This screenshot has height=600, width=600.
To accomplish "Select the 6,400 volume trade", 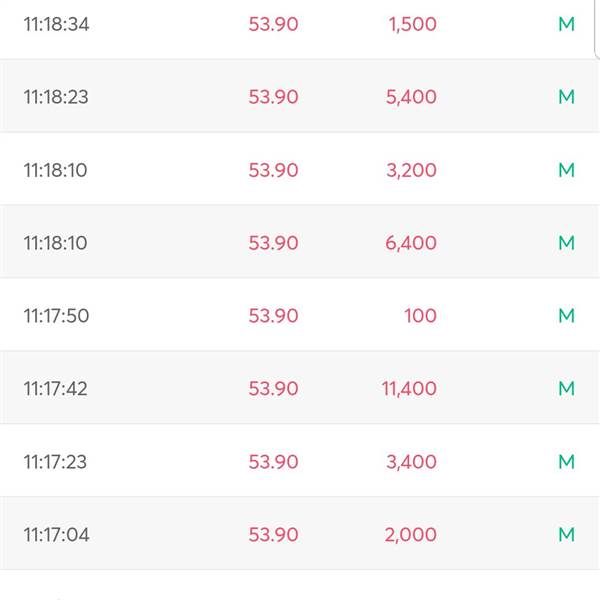I will [300, 242].
